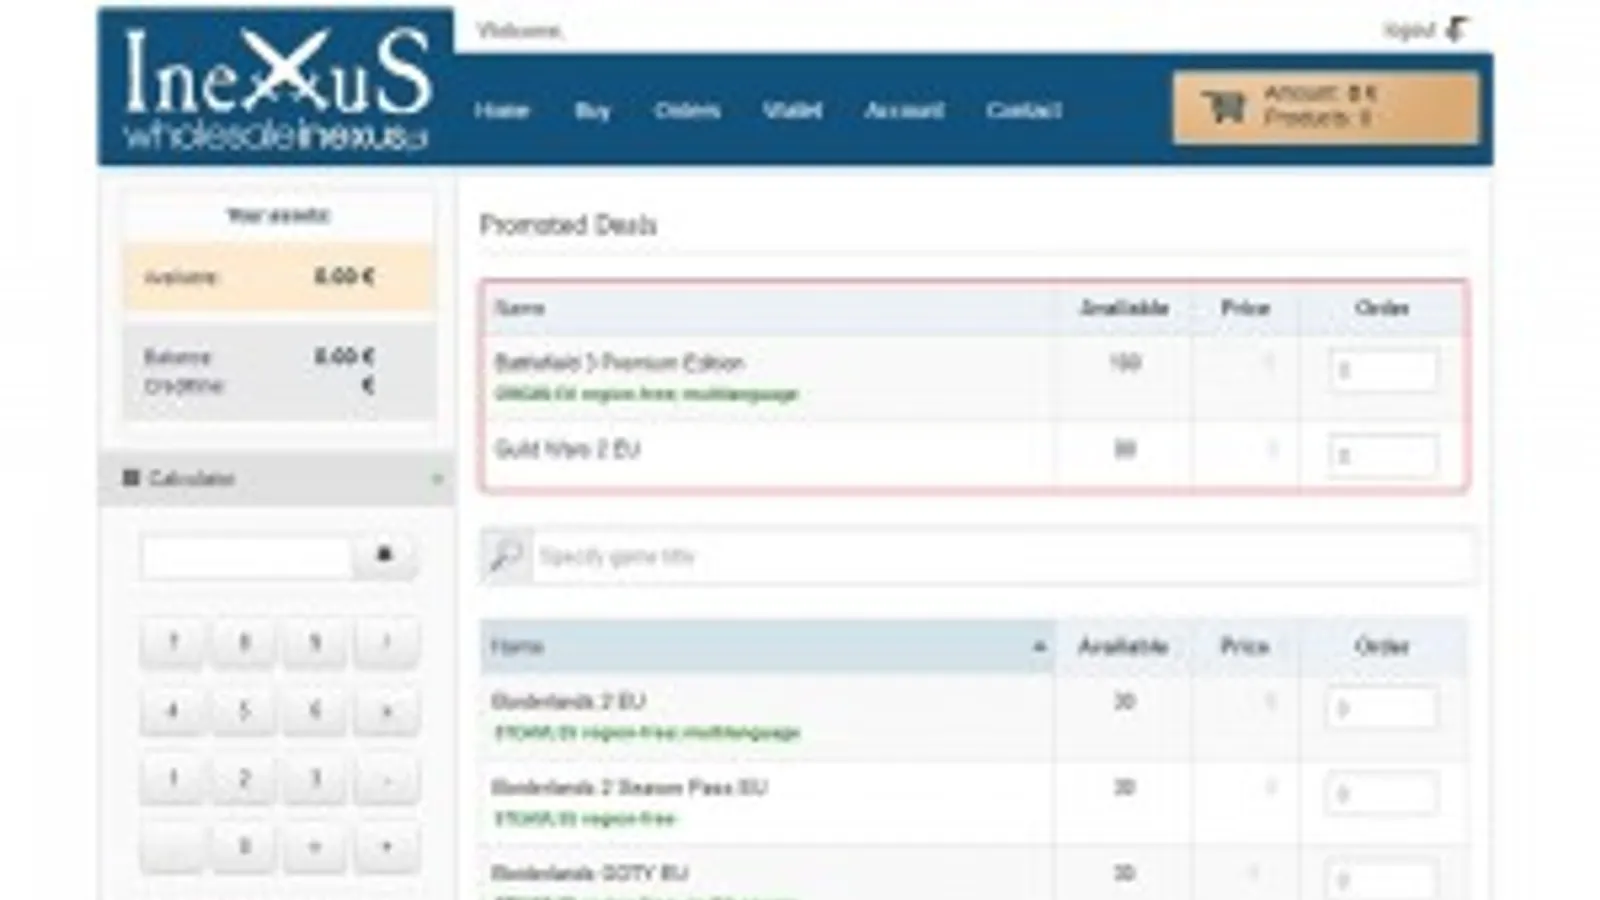
Task: Click the Price header in Promoted Deals table
Action: [x=1245, y=308]
